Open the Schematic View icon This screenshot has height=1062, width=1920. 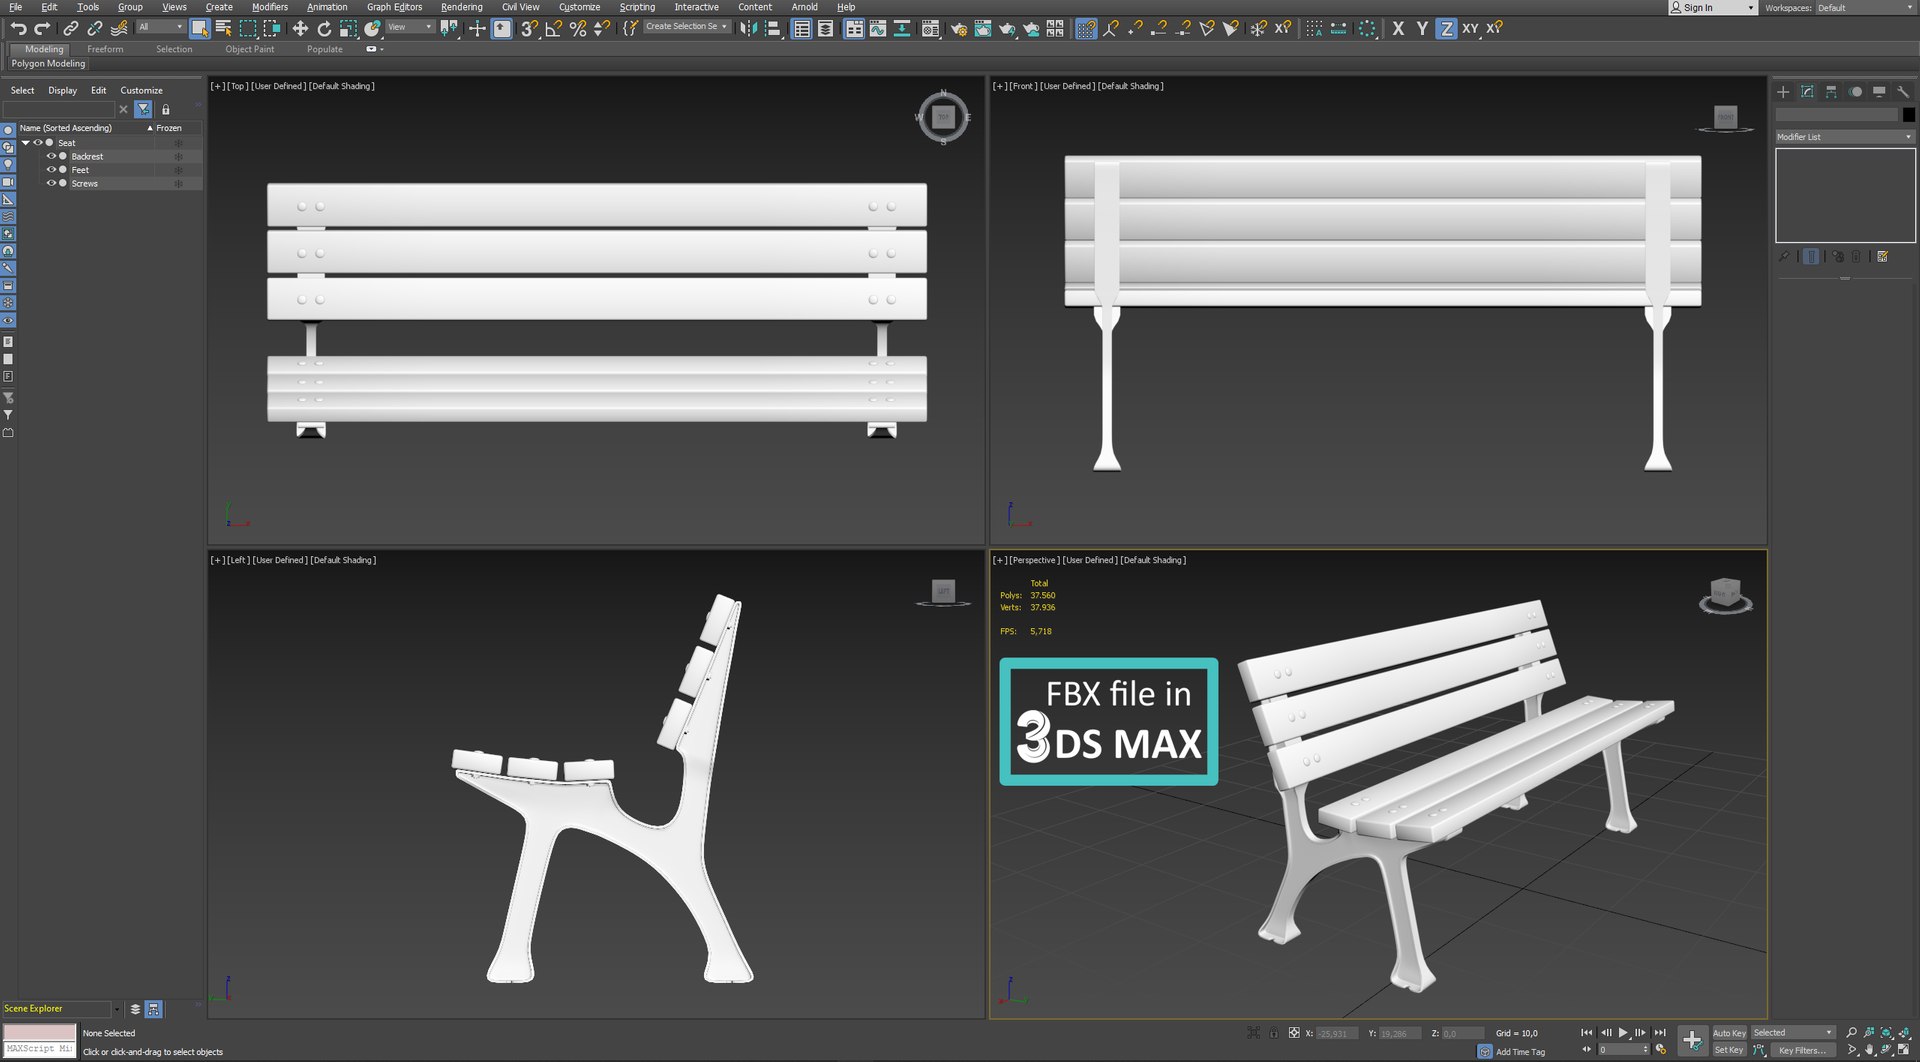coord(901,29)
